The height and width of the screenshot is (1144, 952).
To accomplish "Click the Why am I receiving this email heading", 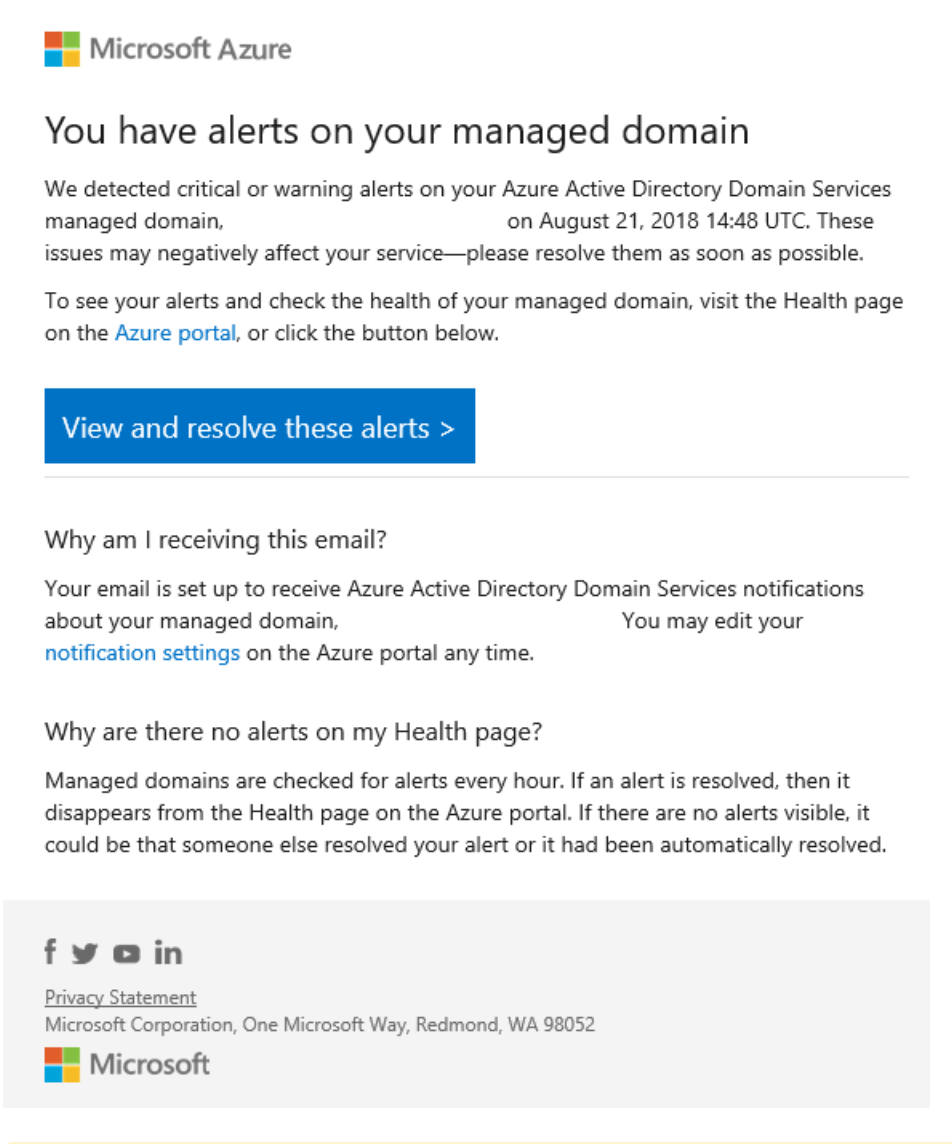I will (215, 540).
